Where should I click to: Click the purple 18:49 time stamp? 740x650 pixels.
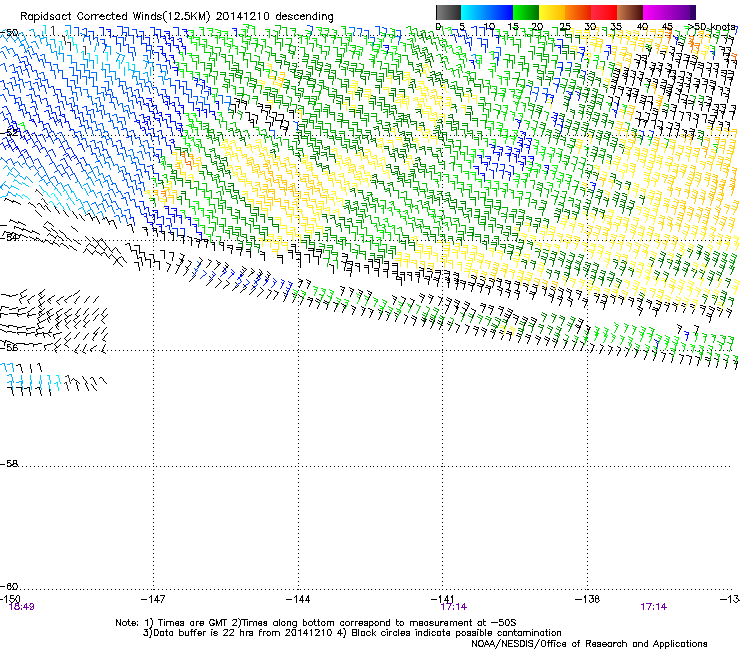[22, 607]
